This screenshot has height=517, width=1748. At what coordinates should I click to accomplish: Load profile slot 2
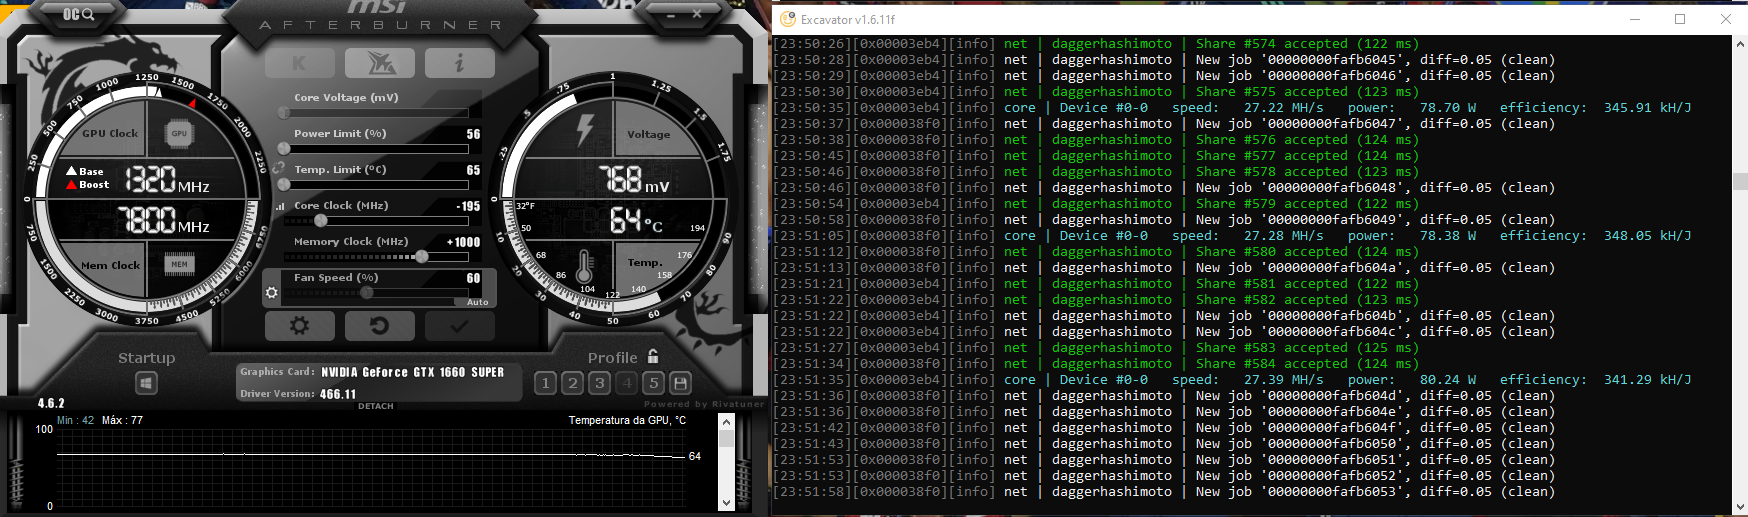(572, 383)
